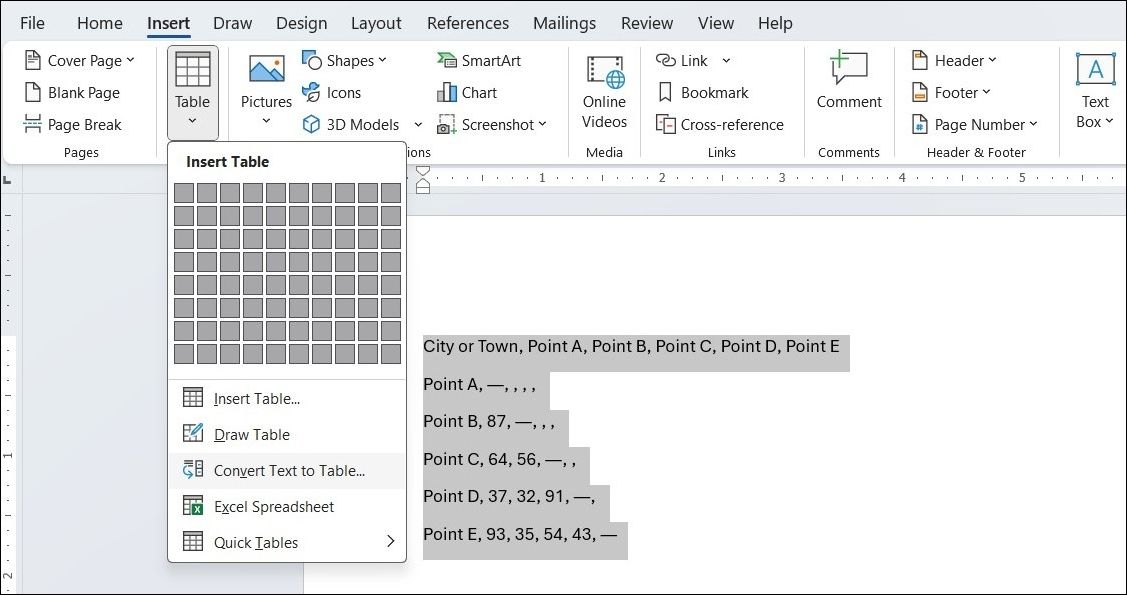Image resolution: width=1127 pixels, height=595 pixels.
Task: Click the Link chain icon
Action: tap(666, 60)
